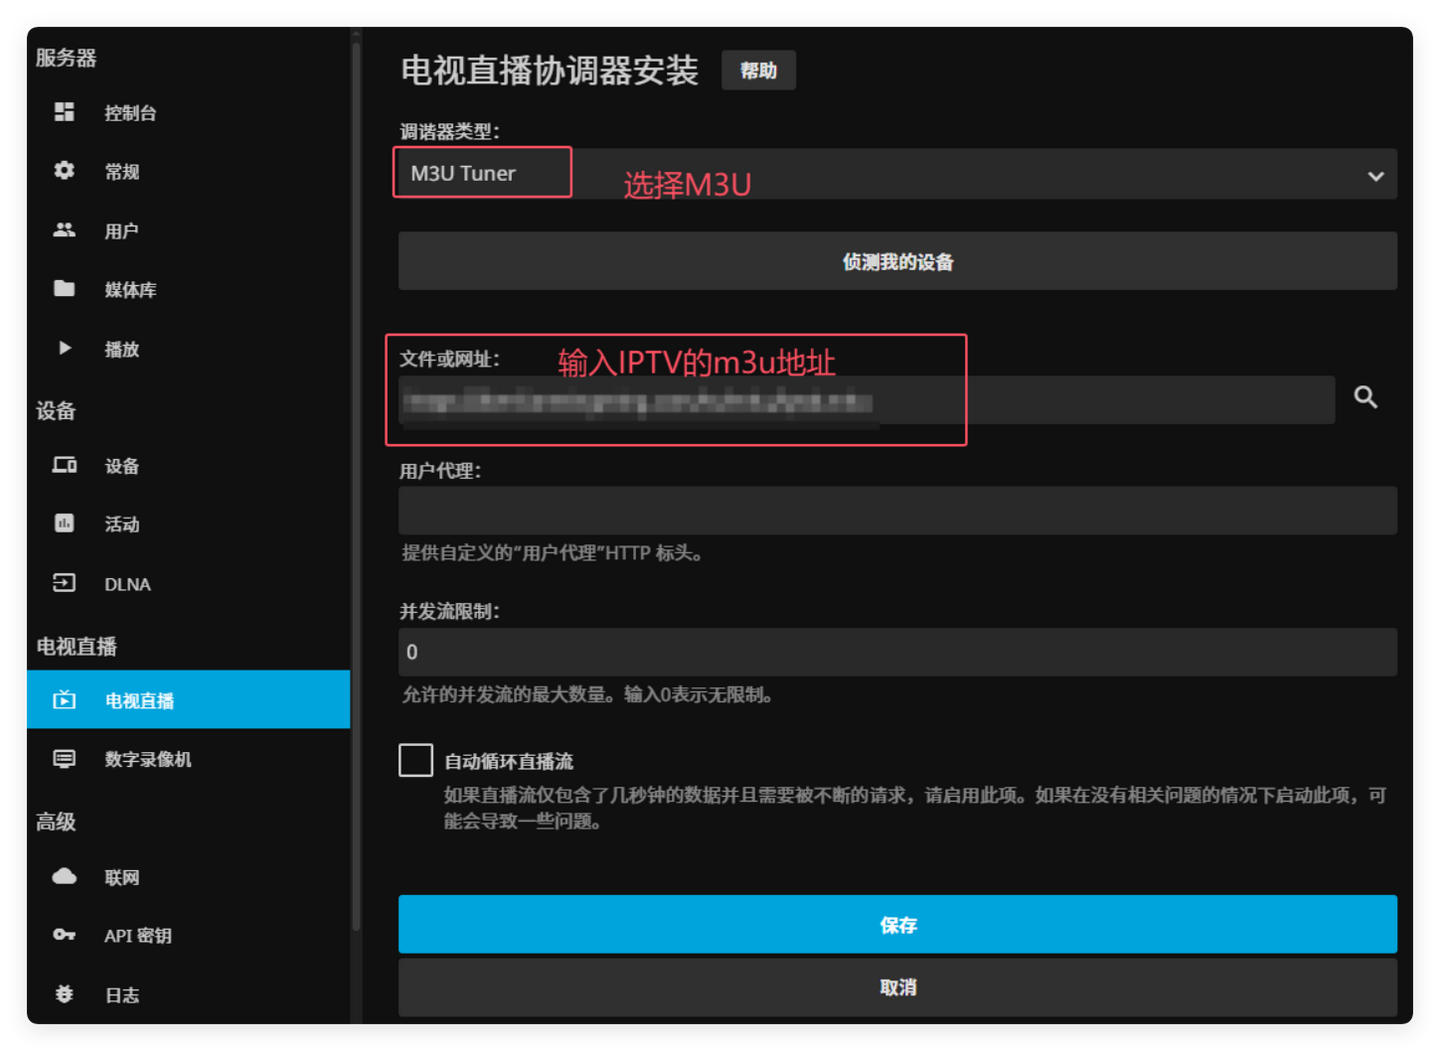Click the folder icon for 媒体库
Image resolution: width=1440 pixels, height=1051 pixels.
[x=64, y=289]
